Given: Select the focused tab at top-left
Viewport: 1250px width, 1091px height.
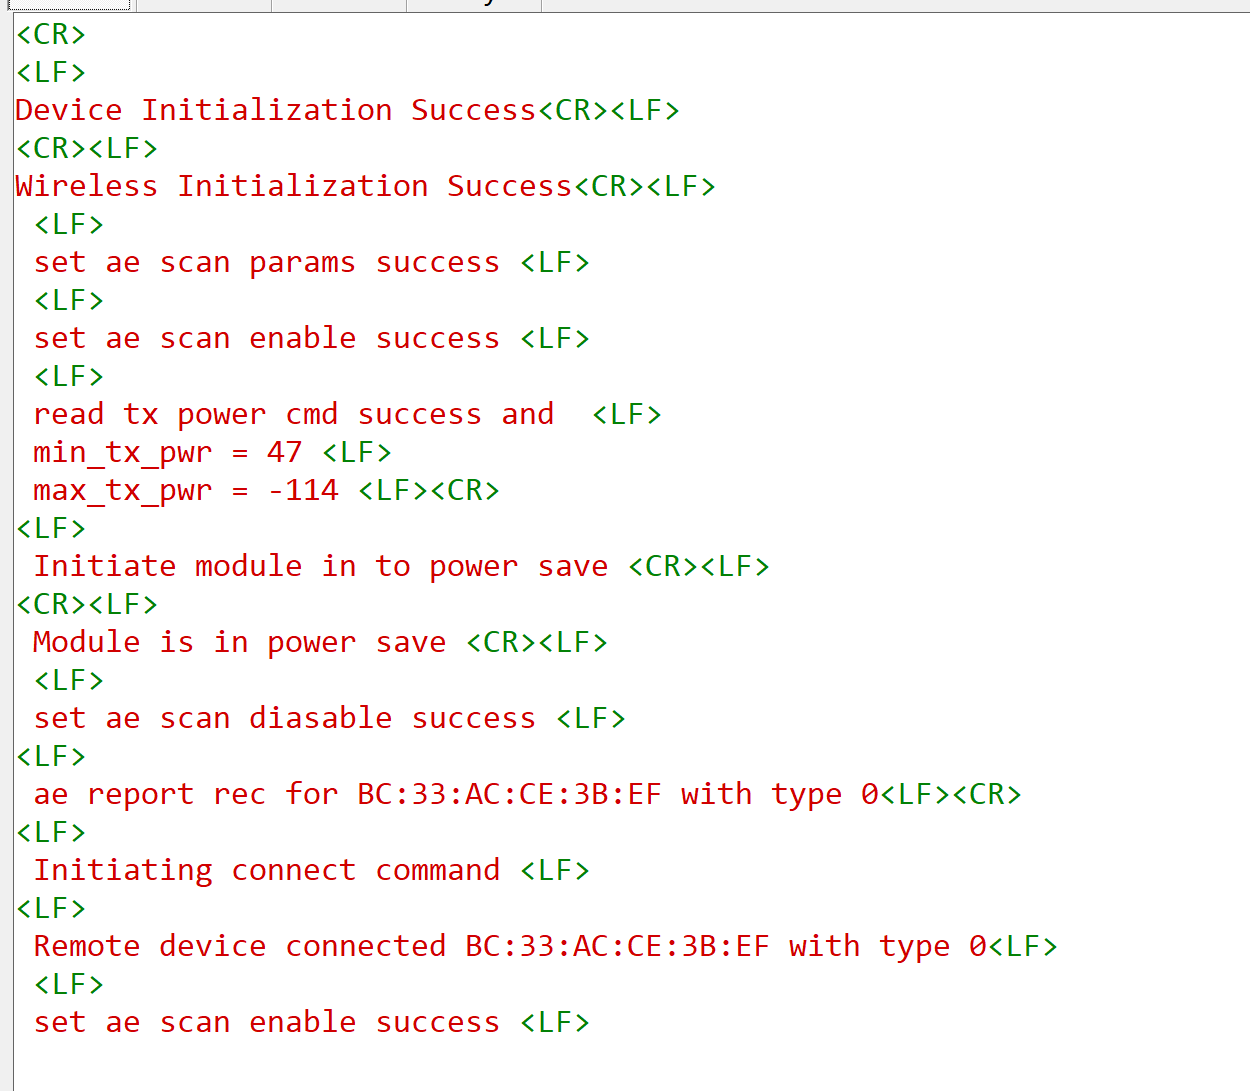Looking at the screenshot, I should click(68, 5).
